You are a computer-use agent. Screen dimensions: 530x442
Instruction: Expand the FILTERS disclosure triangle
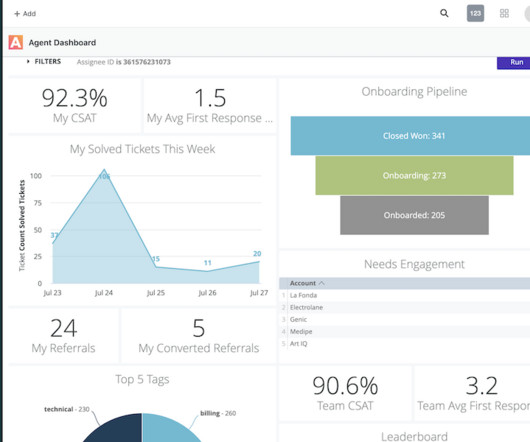click(x=28, y=62)
